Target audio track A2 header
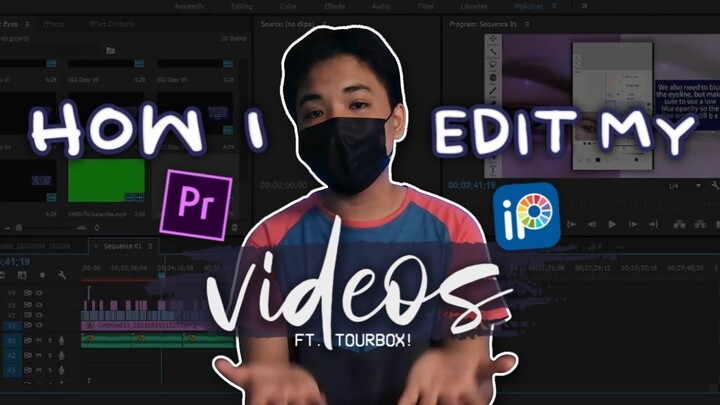The height and width of the screenshot is (405, 720). [11, 355]
